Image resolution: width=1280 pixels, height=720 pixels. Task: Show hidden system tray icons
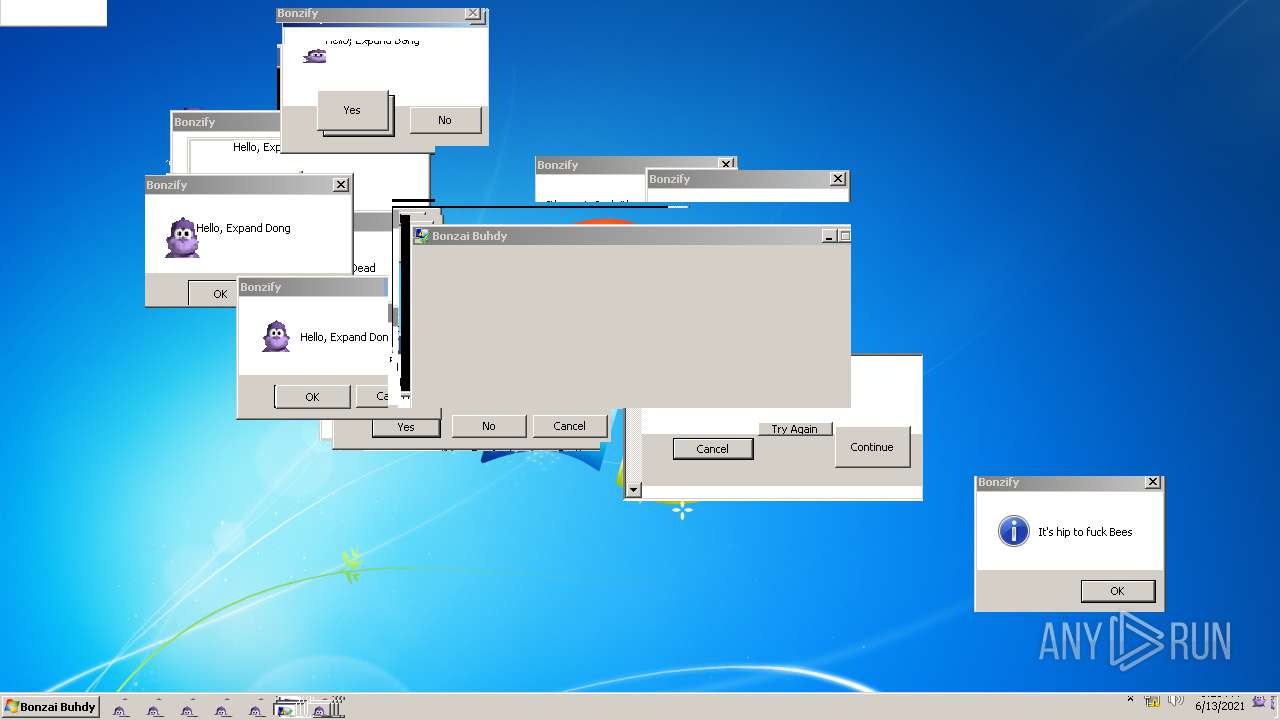(x=1130, y=700)
